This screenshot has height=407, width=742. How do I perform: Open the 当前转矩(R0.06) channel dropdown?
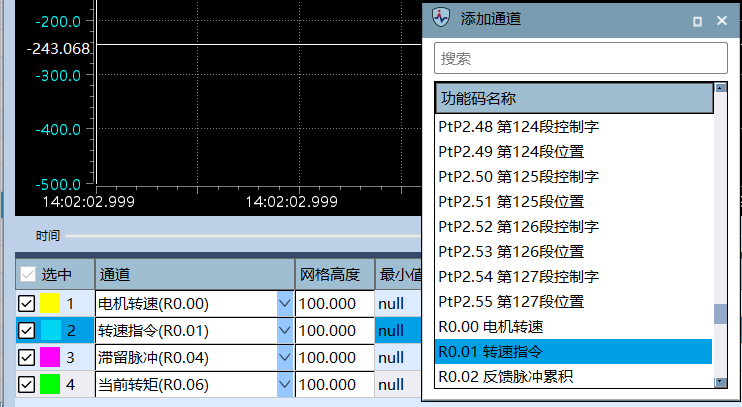(x=284, y=384)
